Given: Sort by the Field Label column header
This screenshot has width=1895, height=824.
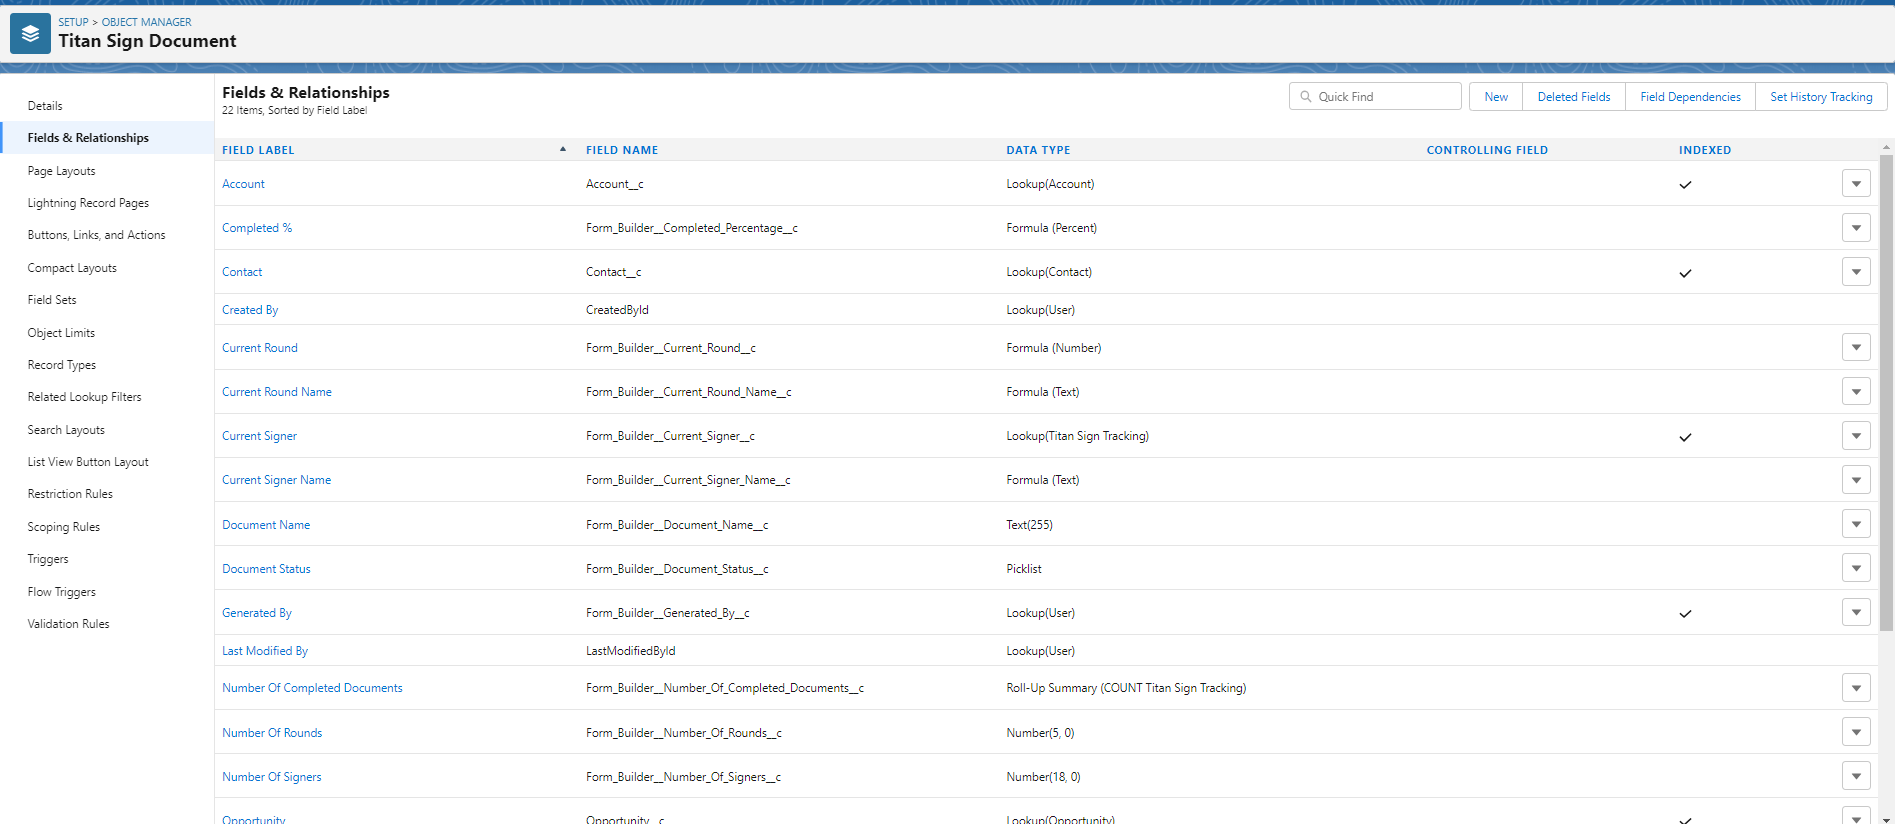Looking at the screenshot, I should coord(258,150).
